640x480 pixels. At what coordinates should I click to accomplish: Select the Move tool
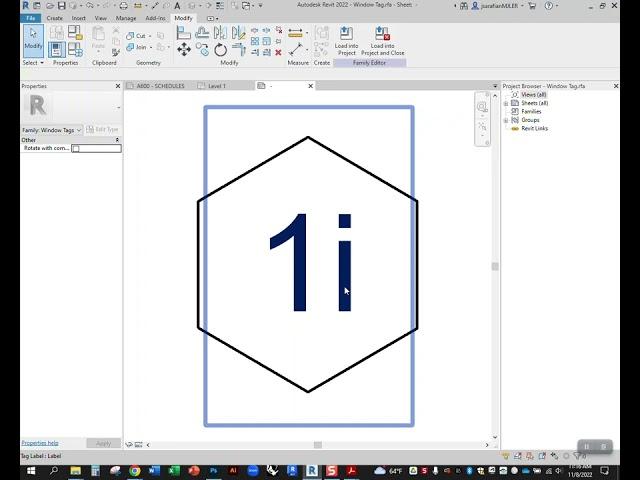(184, 50)
